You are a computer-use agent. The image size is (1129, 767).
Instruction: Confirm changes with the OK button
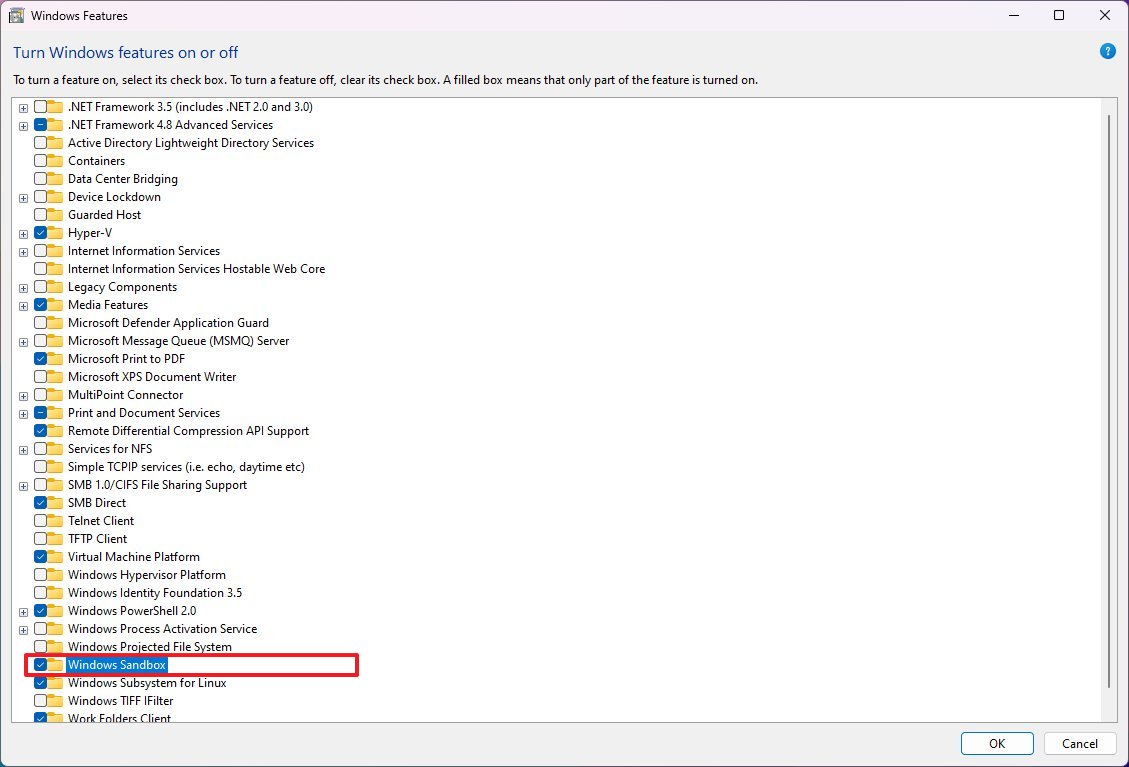(x=997, y=743)
